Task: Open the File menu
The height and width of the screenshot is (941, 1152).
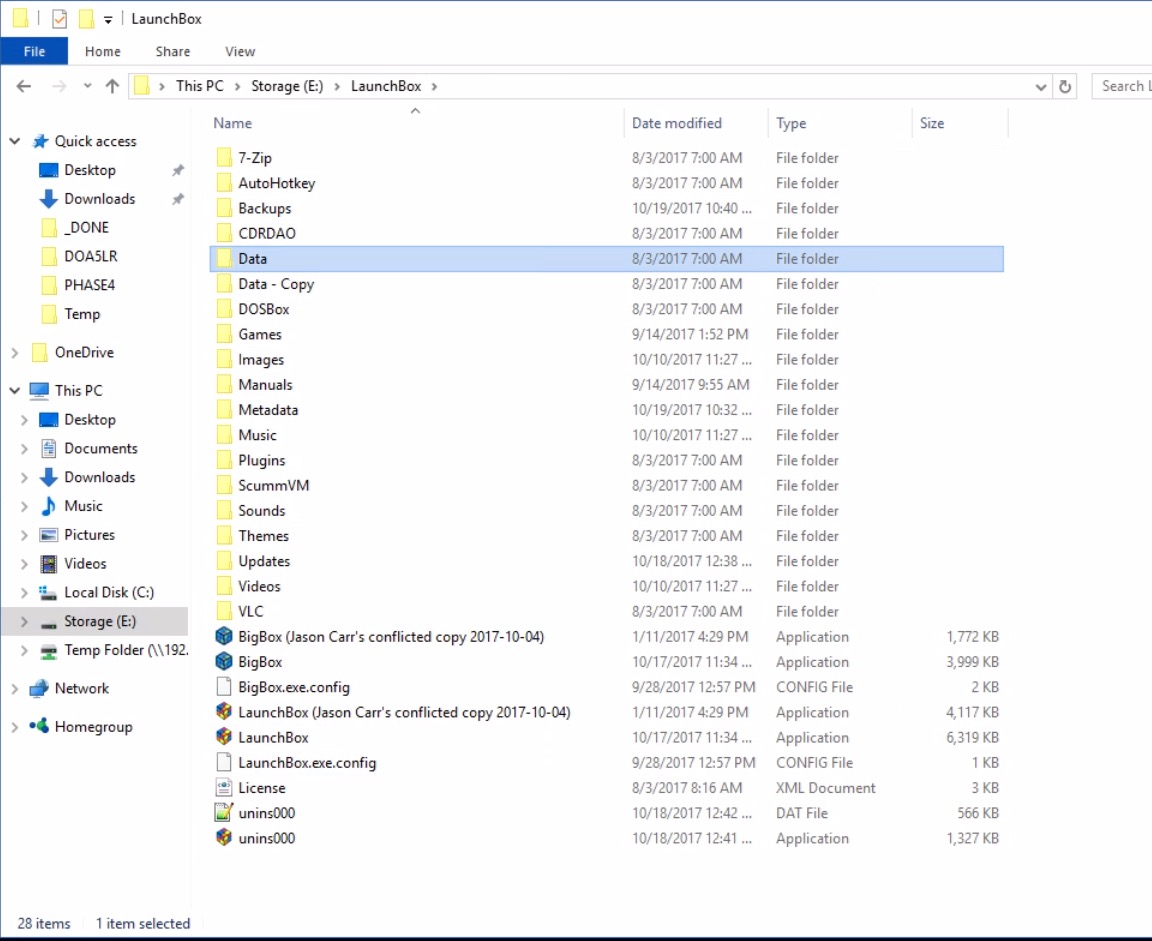Action: (x=35, y=51)
